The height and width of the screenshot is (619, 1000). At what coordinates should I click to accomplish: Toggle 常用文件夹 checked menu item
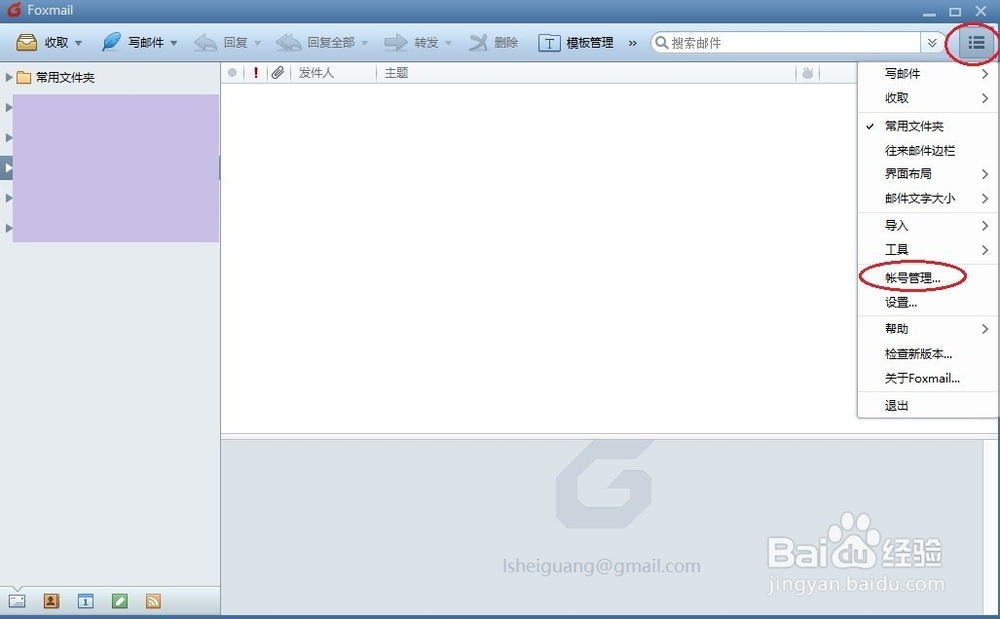pos(927,126)
